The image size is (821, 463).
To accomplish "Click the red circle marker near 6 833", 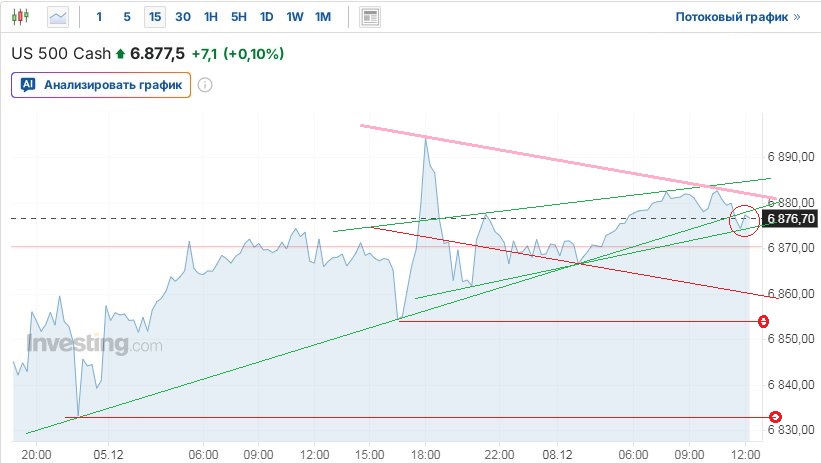I will click(x=775, y=417).
